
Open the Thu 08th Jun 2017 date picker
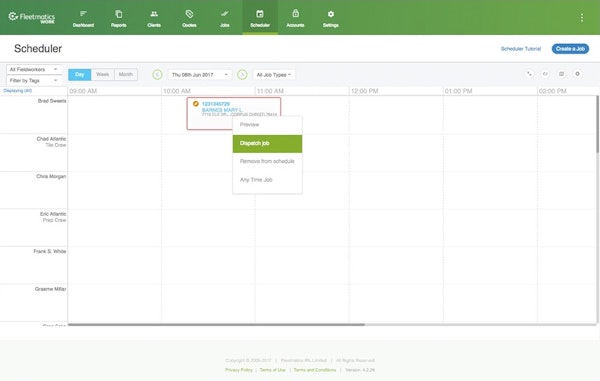[x=200, y=75]
